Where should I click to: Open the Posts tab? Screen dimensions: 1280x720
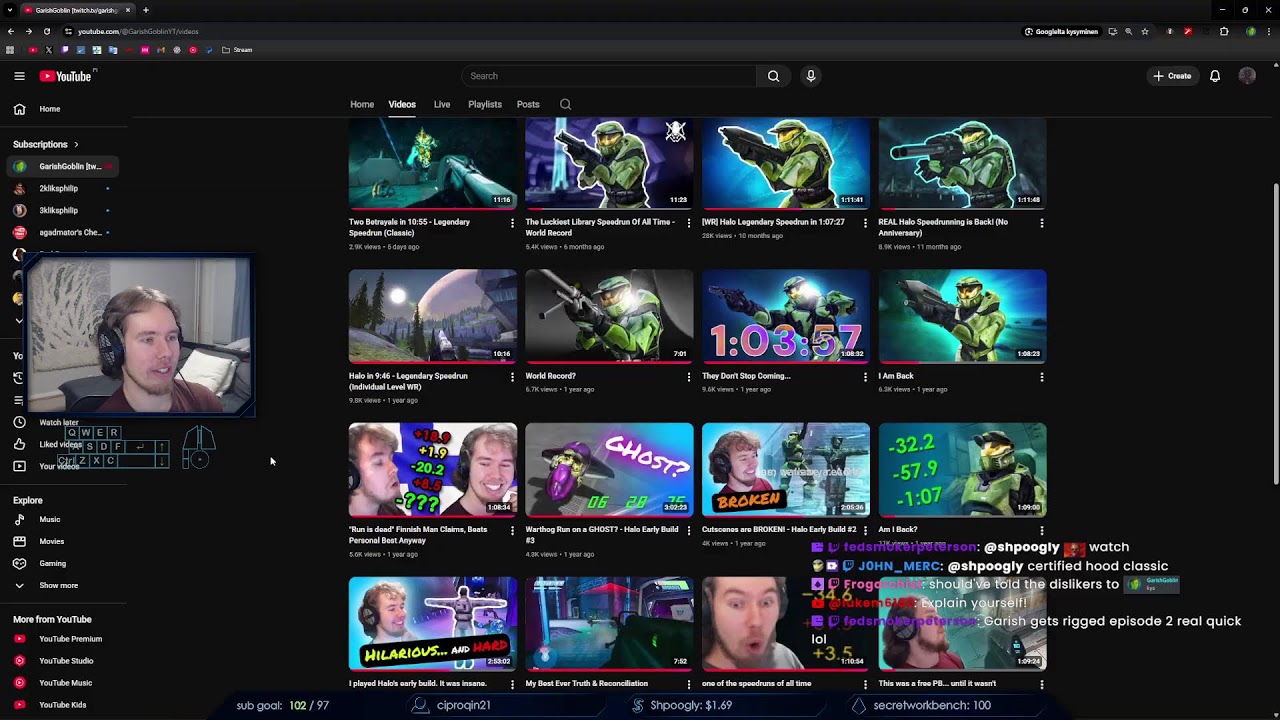pyautogui.click(x=528, y=104)
